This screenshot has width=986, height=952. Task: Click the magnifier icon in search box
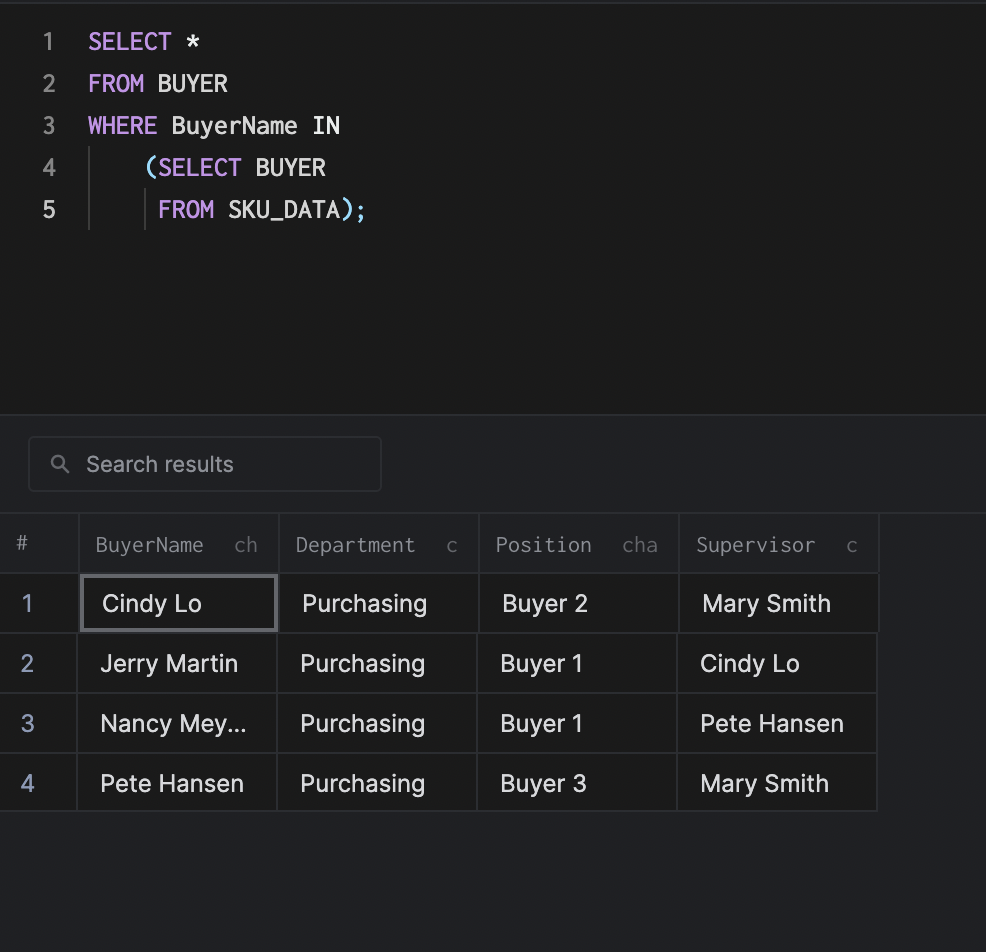[x=60, y=464]
